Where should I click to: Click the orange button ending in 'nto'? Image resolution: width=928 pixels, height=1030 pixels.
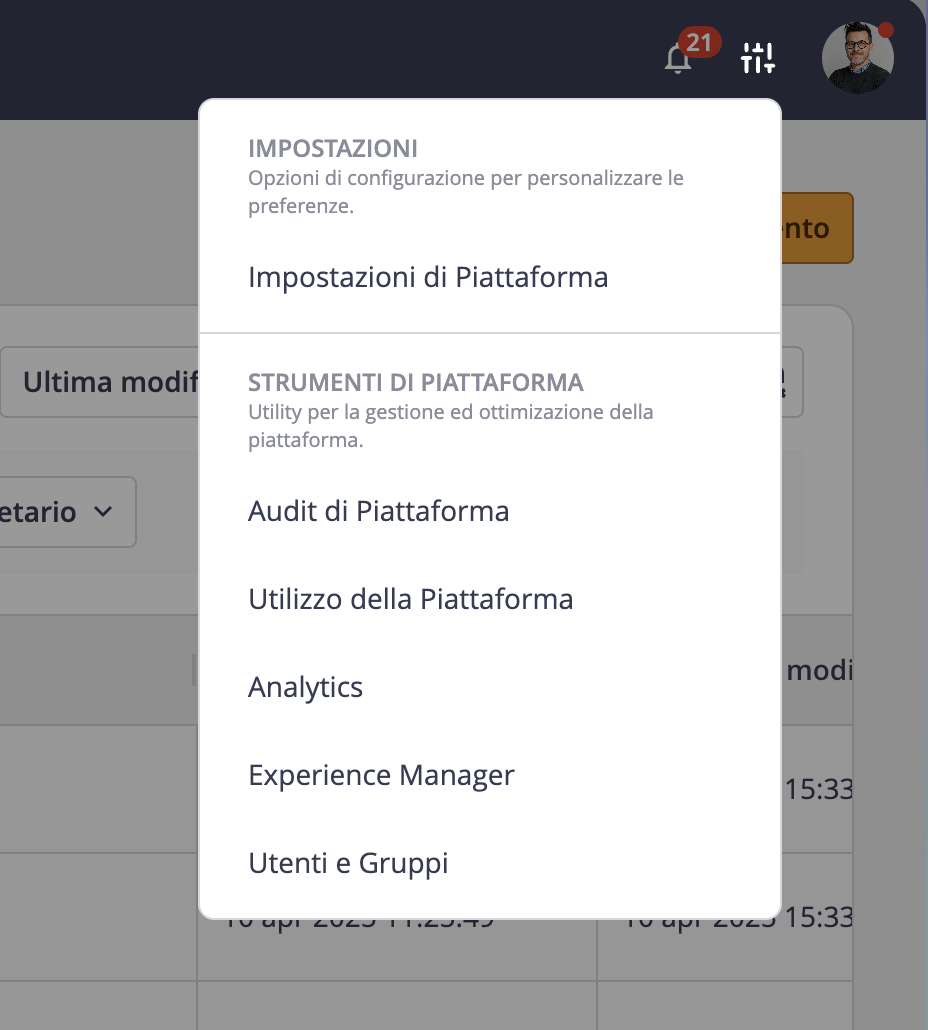tap(817, 228)
